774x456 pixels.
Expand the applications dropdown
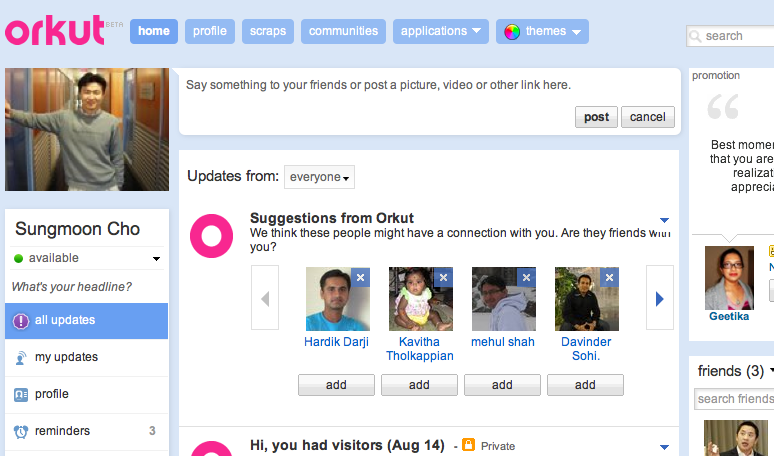tap(441, 31)
